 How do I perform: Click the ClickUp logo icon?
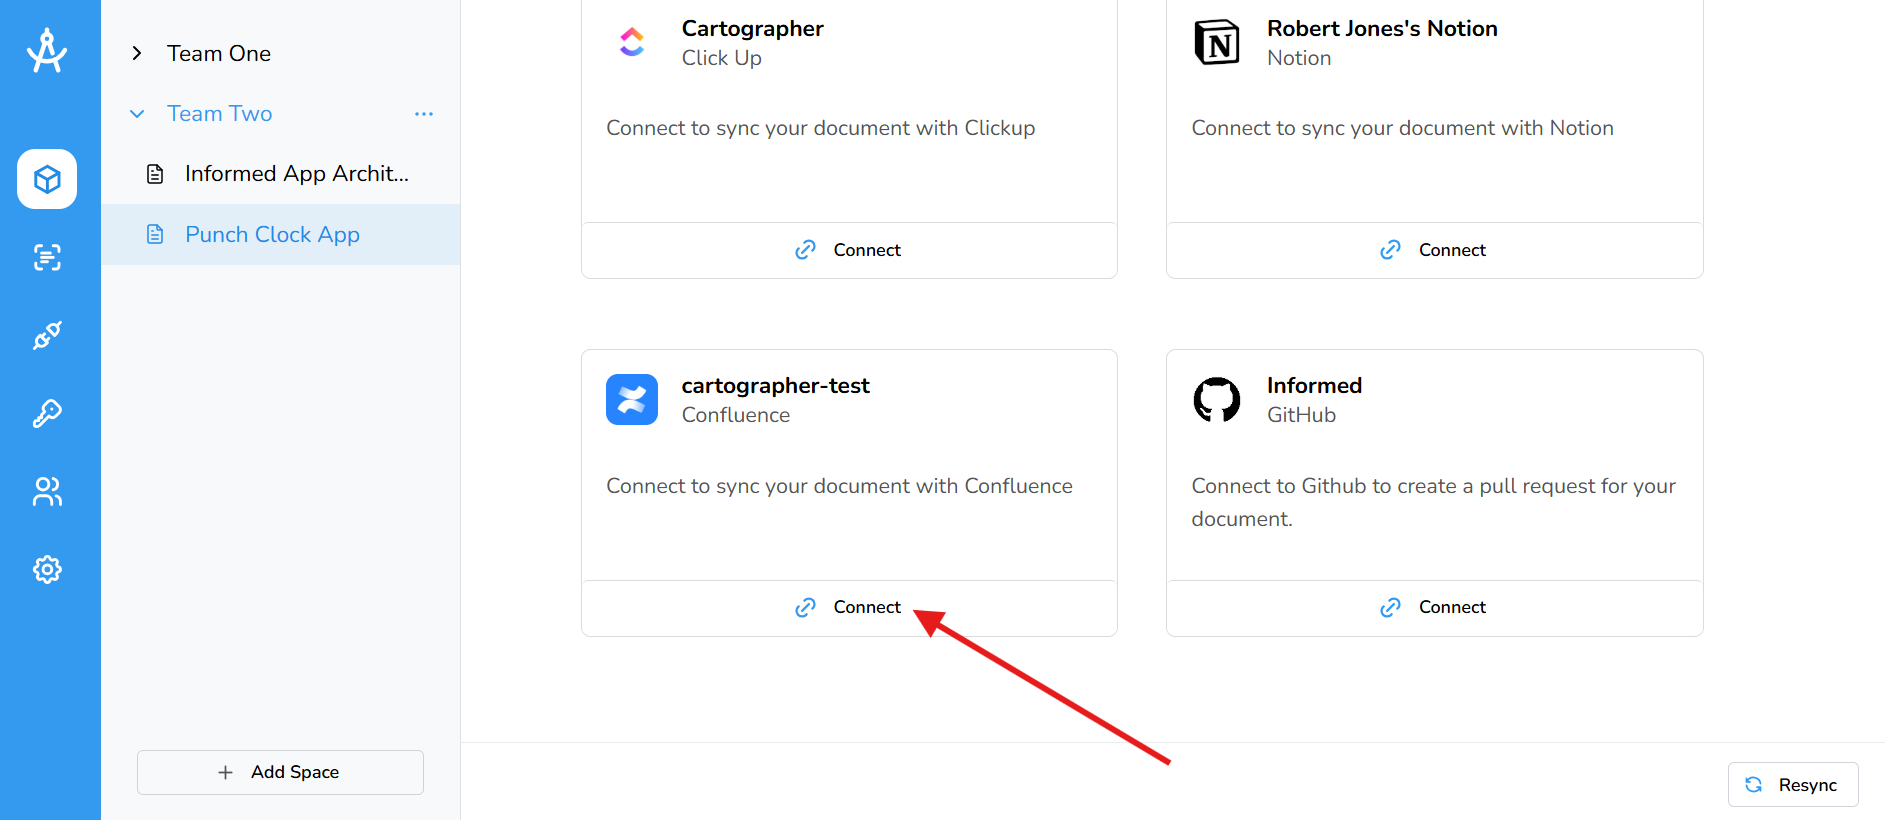632,42
